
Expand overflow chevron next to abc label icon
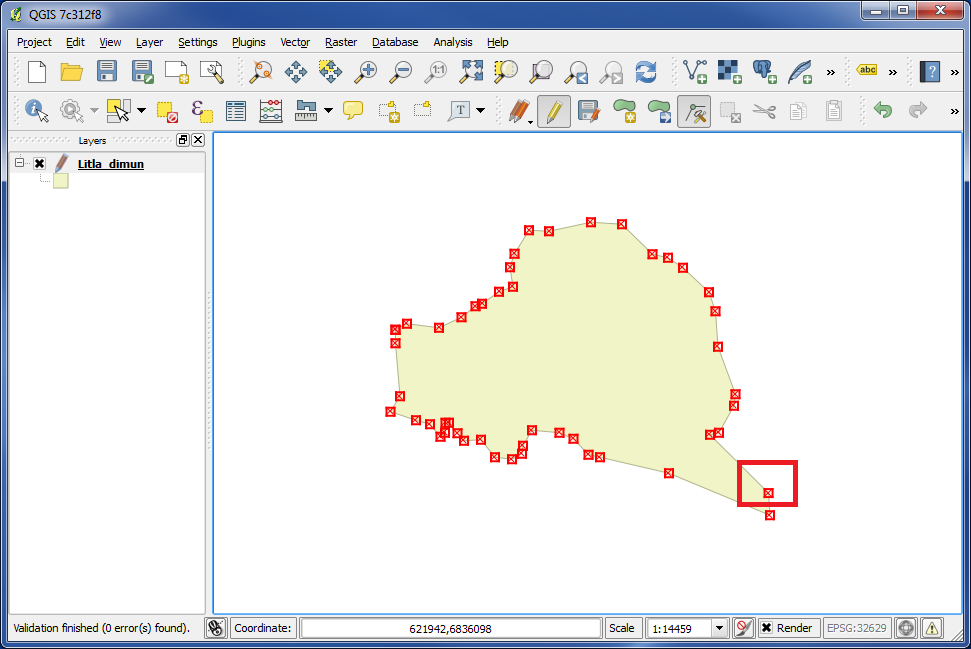click(892, 72)
